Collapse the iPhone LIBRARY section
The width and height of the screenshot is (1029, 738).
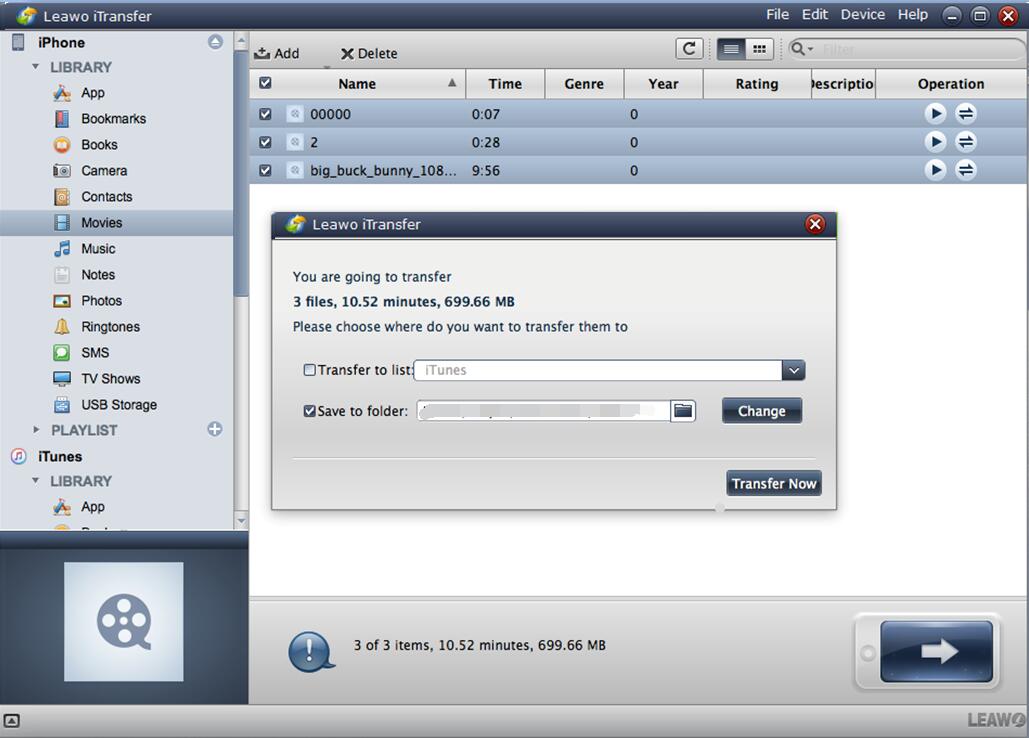click(x=35, y=67)
